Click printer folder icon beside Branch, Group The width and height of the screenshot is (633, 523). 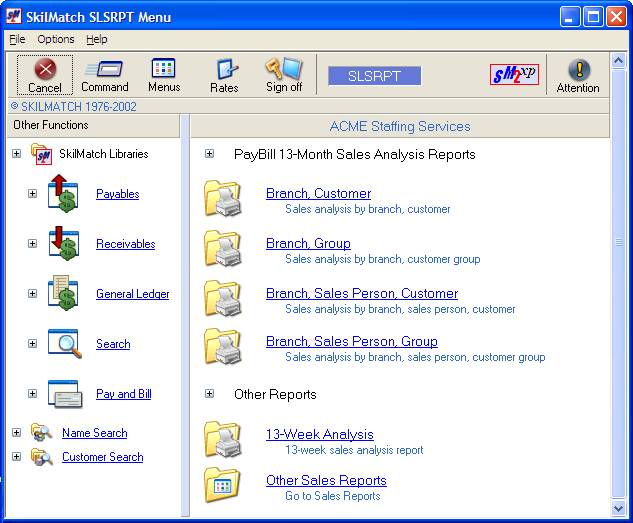click(223, 248)
